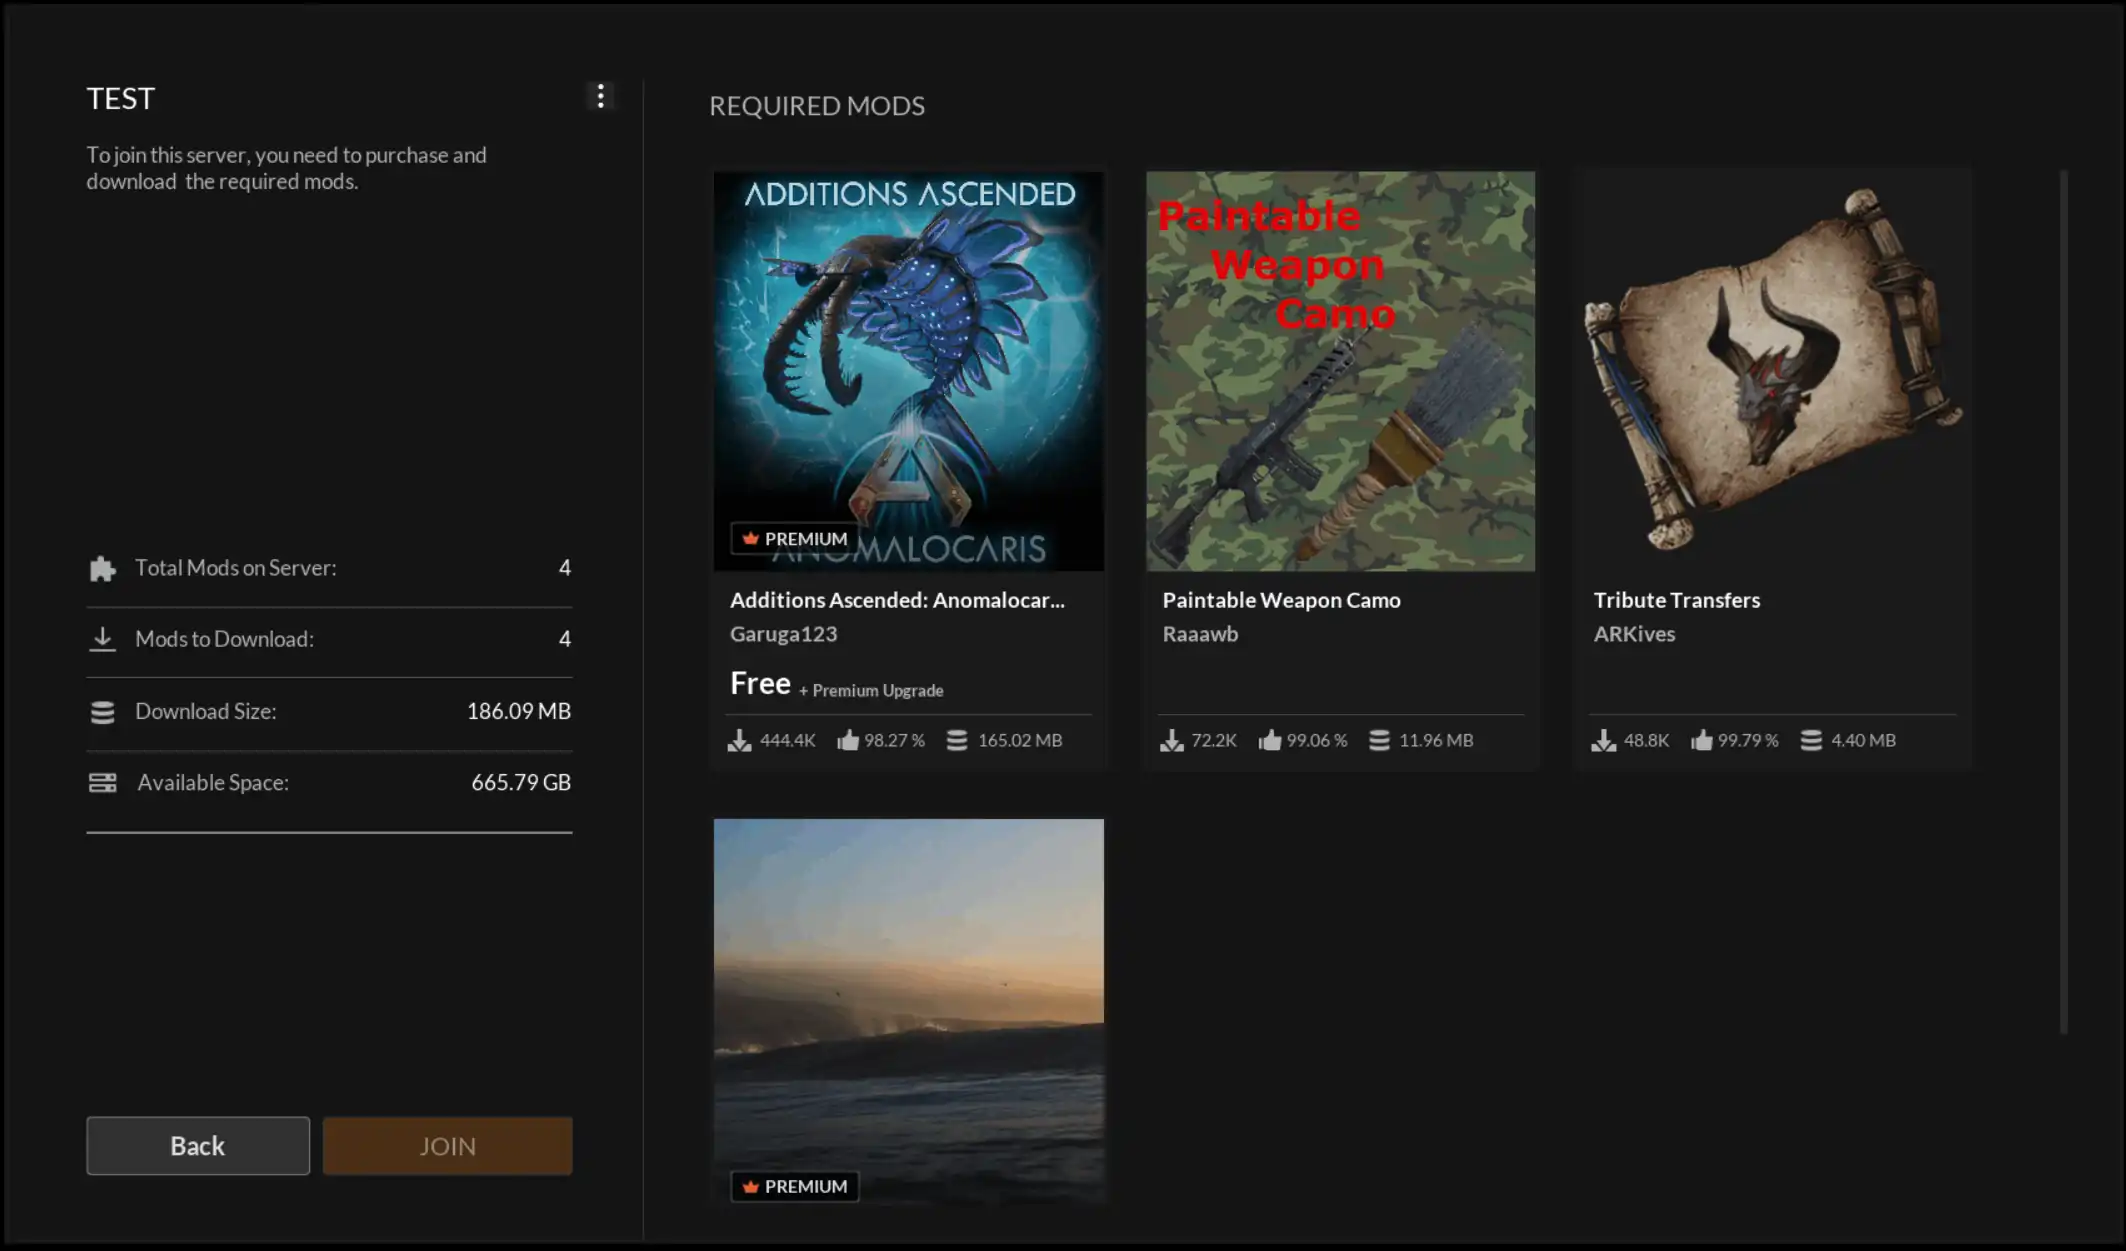Click author name ARKives
Viewport: 2126px width, 1251px height.
[1634, 634]
